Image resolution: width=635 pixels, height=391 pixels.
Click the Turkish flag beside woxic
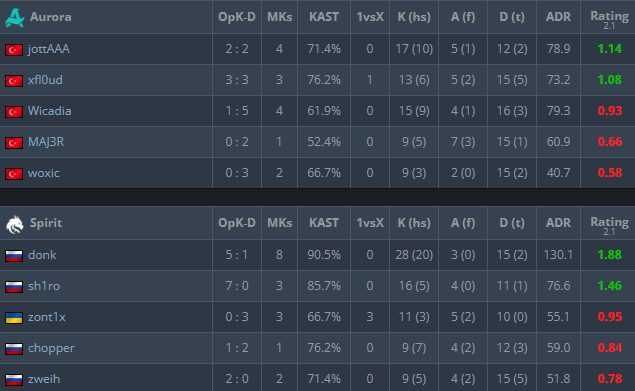coord(14,174)
